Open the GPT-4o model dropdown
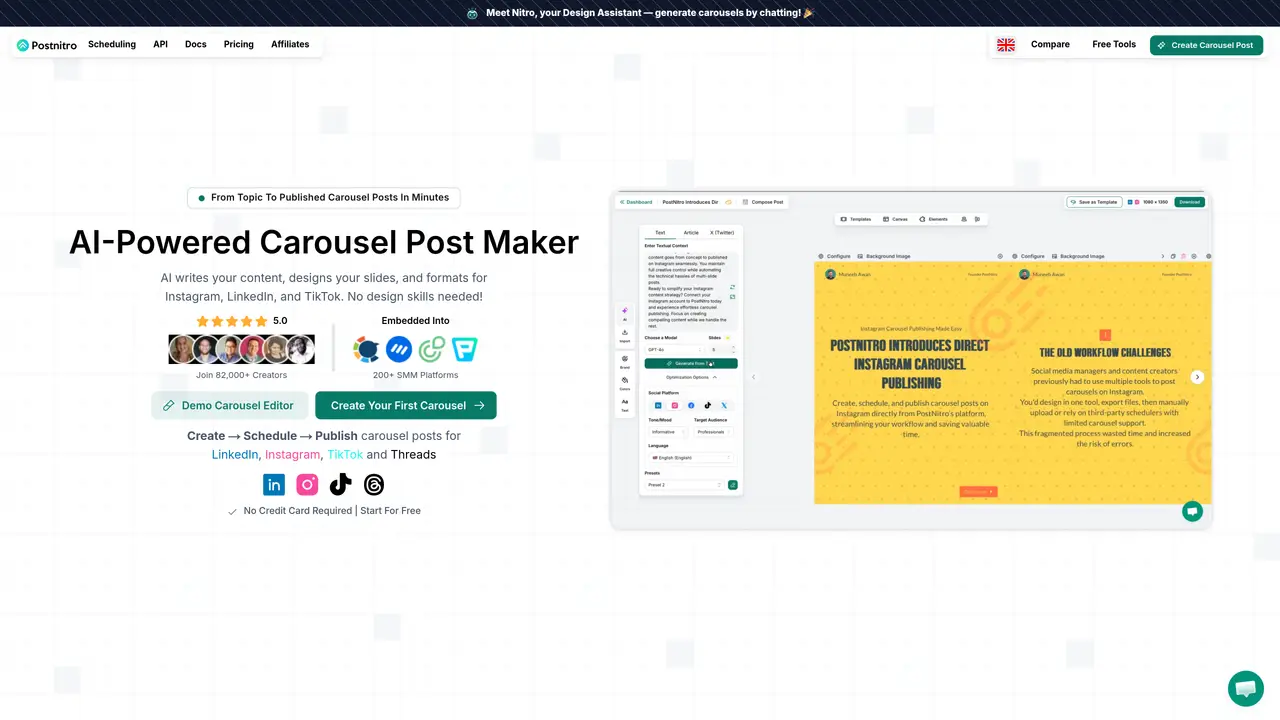The image size is (1280, 720). coord(674,350)
